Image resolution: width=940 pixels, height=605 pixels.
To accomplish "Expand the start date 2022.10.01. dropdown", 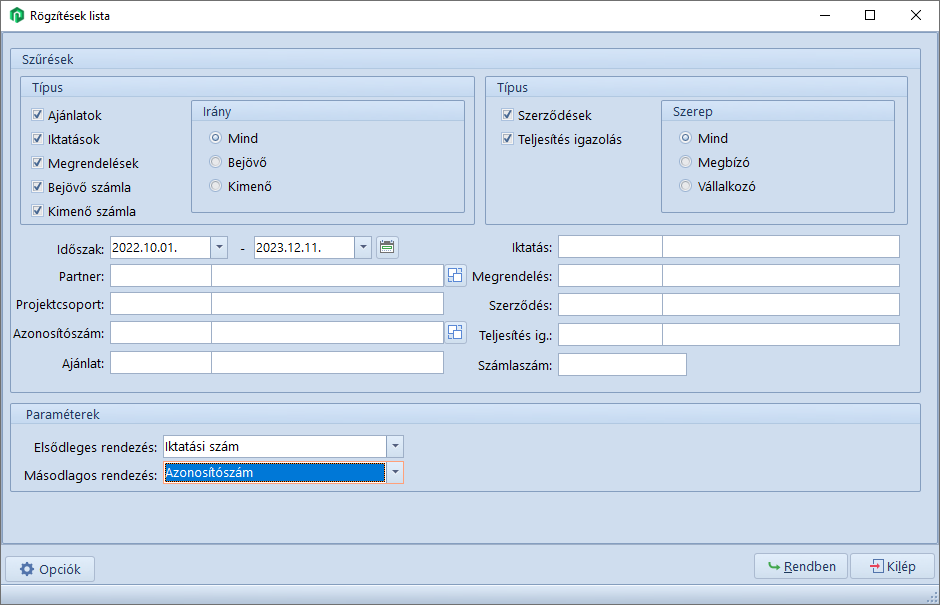I will (219, 247).
